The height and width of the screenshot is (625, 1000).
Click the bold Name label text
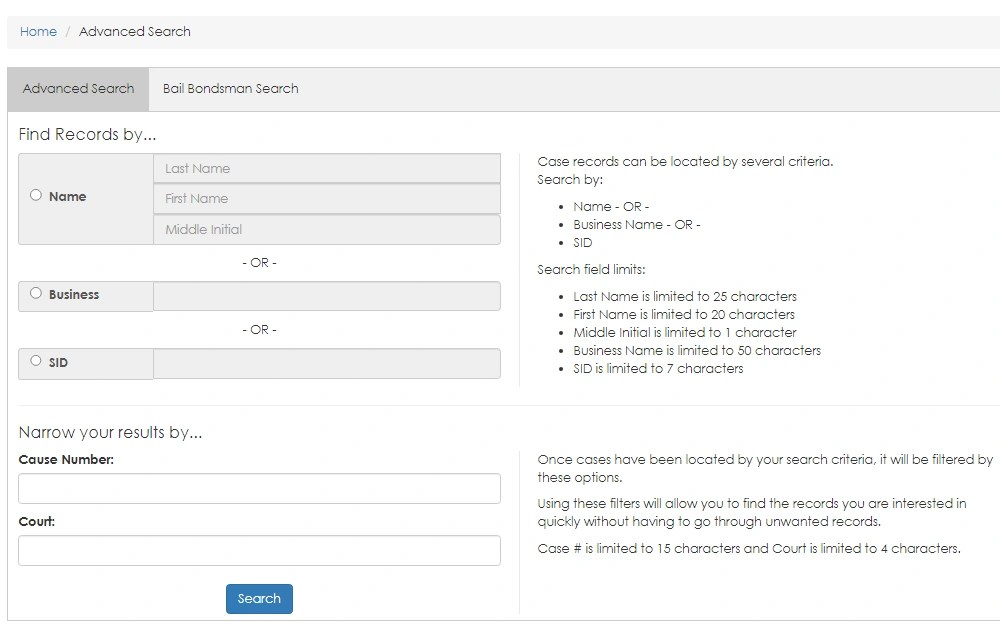coord(67,197)
